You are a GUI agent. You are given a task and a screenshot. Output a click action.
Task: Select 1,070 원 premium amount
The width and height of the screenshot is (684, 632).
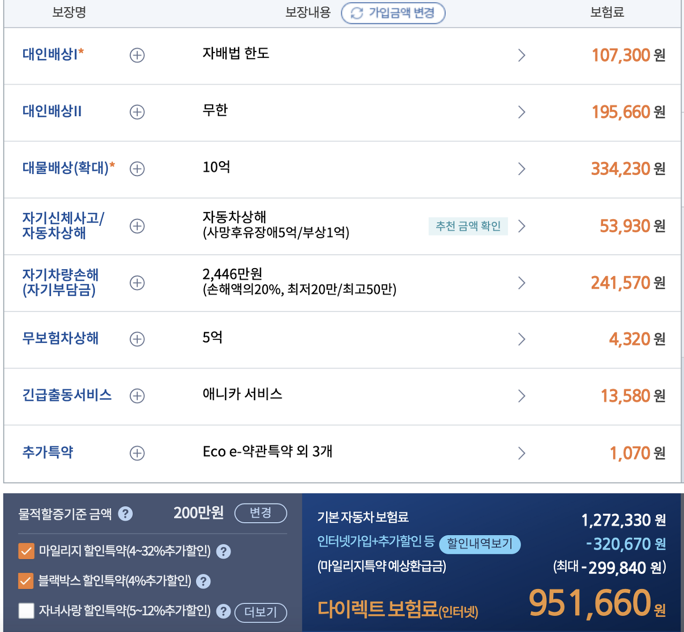[x=638, y=453]
